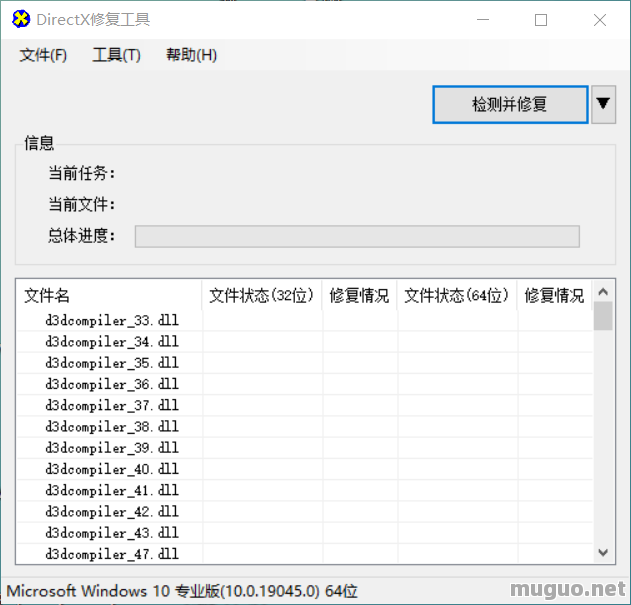Close the DirectX修复工具 window

point(600,20)
